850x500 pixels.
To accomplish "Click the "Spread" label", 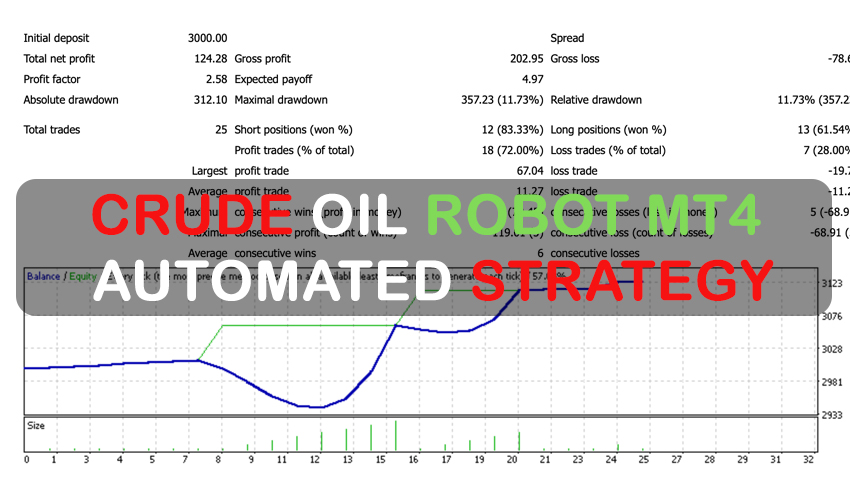I will pos(567,38).
